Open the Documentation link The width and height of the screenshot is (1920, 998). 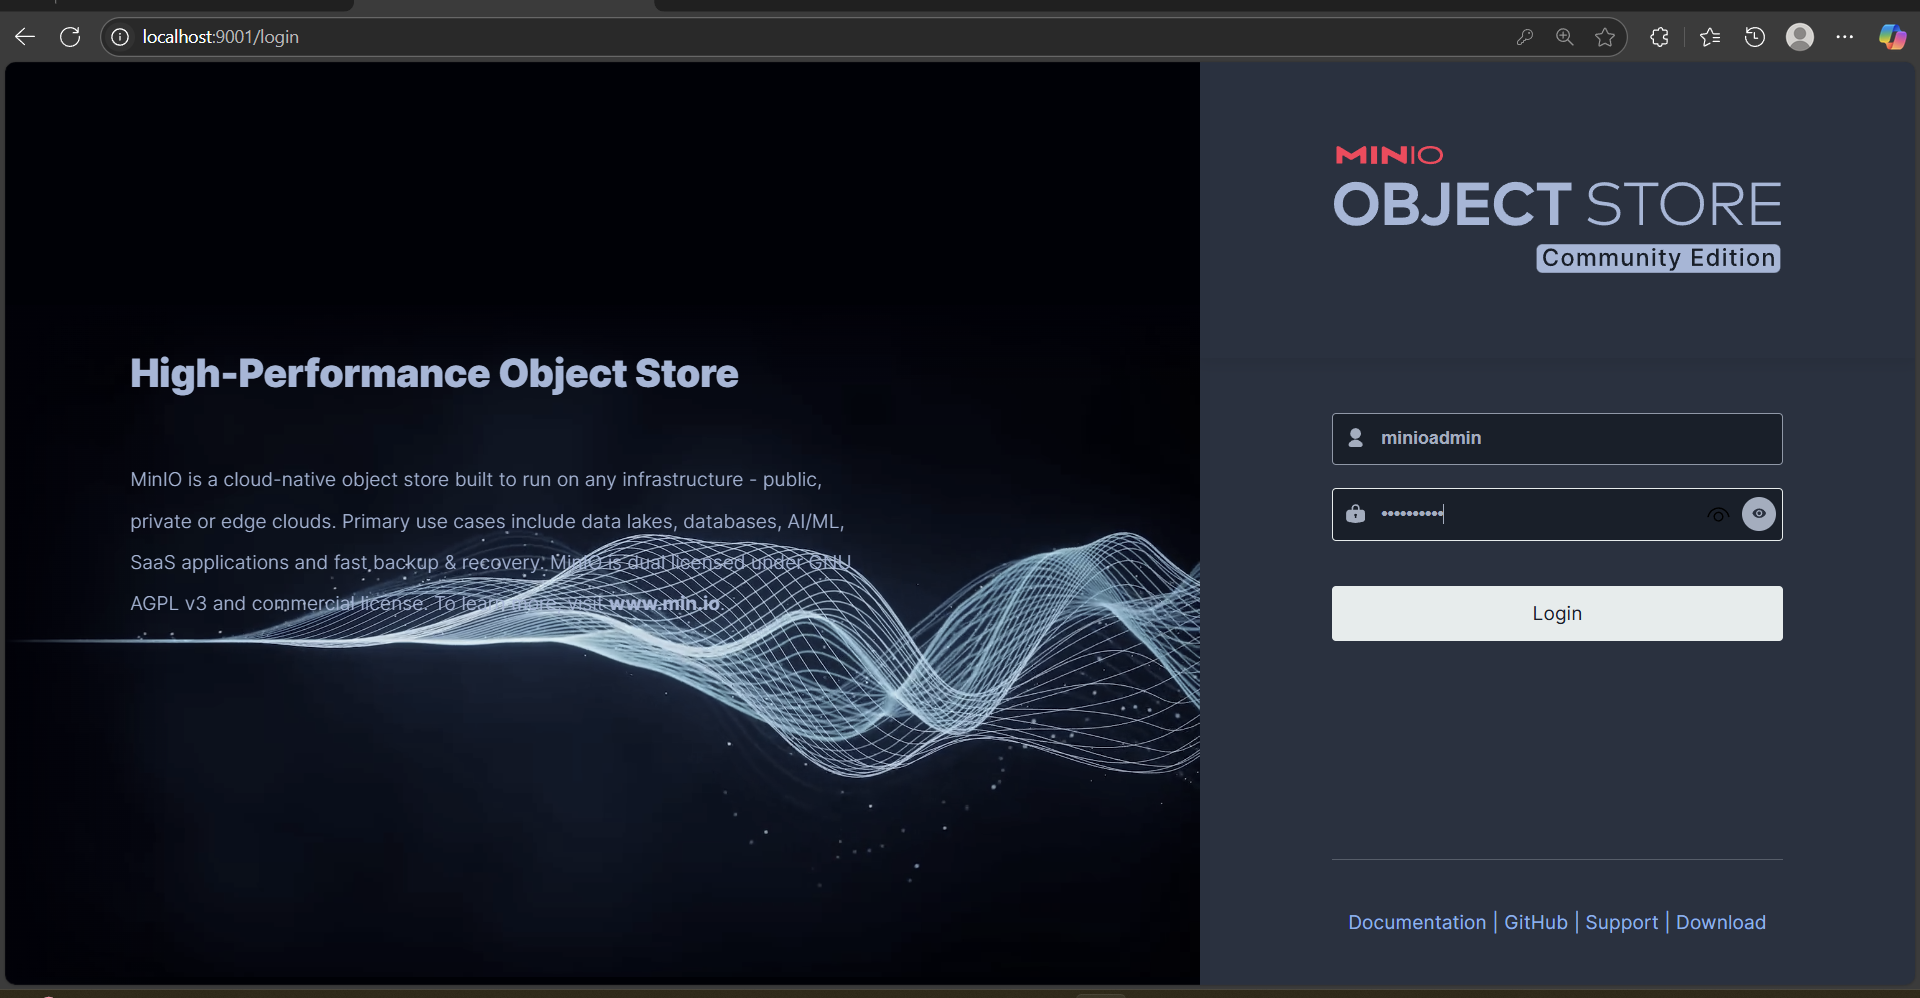tap(1417, 922)
